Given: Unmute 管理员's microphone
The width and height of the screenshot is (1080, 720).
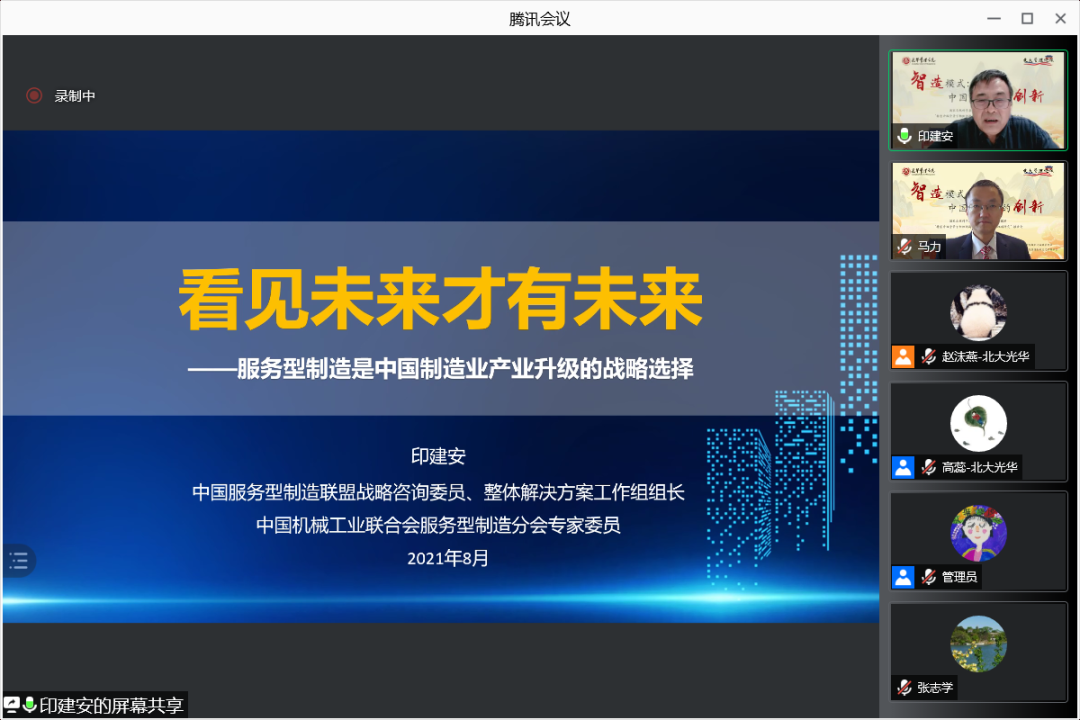Looking at the screenshot, I should [x=928, y=577].
